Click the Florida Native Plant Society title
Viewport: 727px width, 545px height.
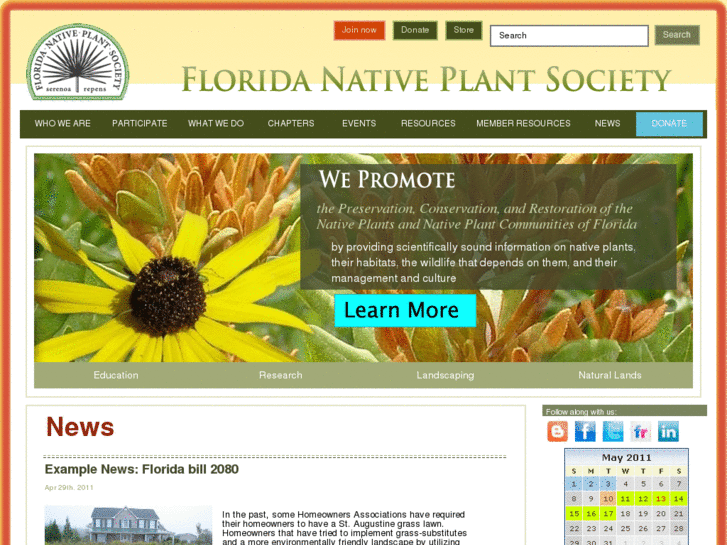pyautogui.click(x=426, y=79)
